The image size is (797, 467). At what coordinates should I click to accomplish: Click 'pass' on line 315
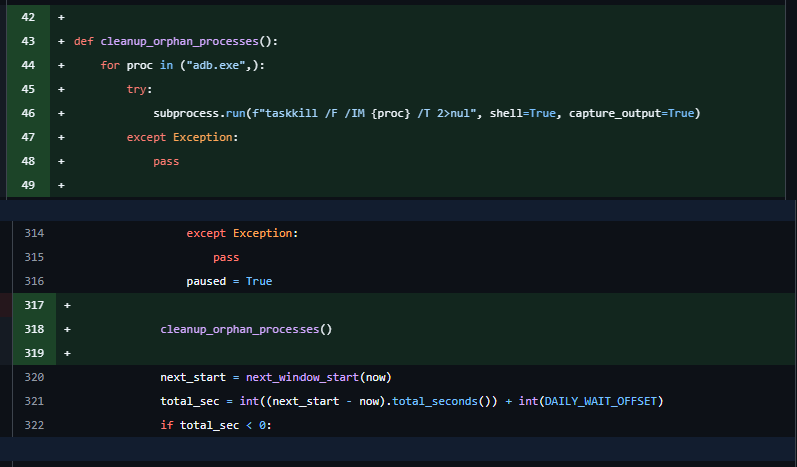[x=226, y=257]
